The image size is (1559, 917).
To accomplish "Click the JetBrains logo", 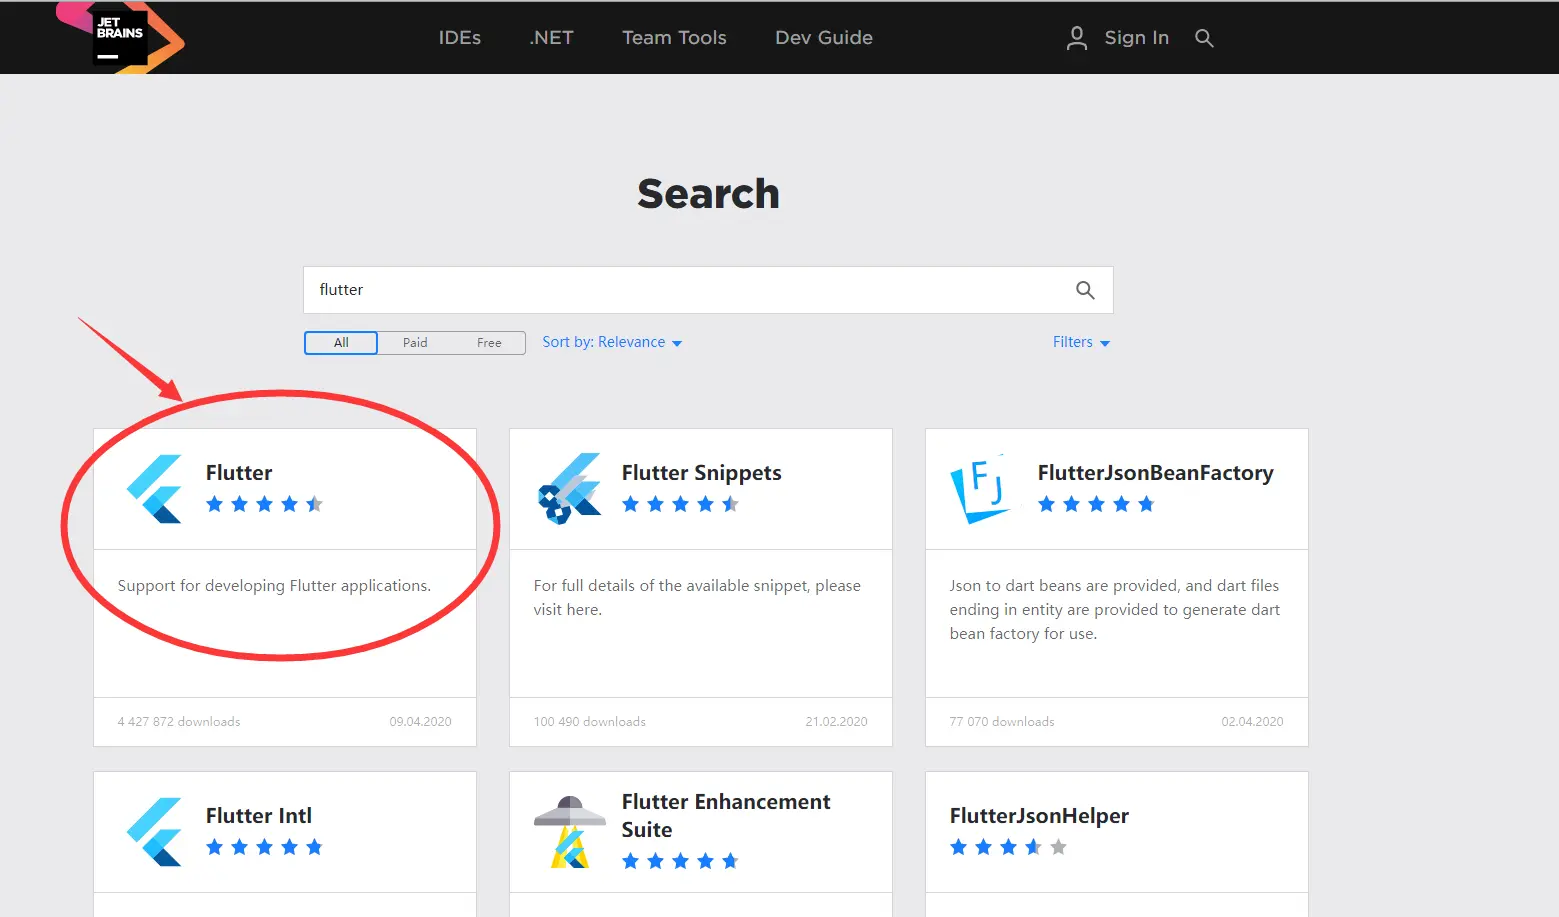I will coord(120,37).
